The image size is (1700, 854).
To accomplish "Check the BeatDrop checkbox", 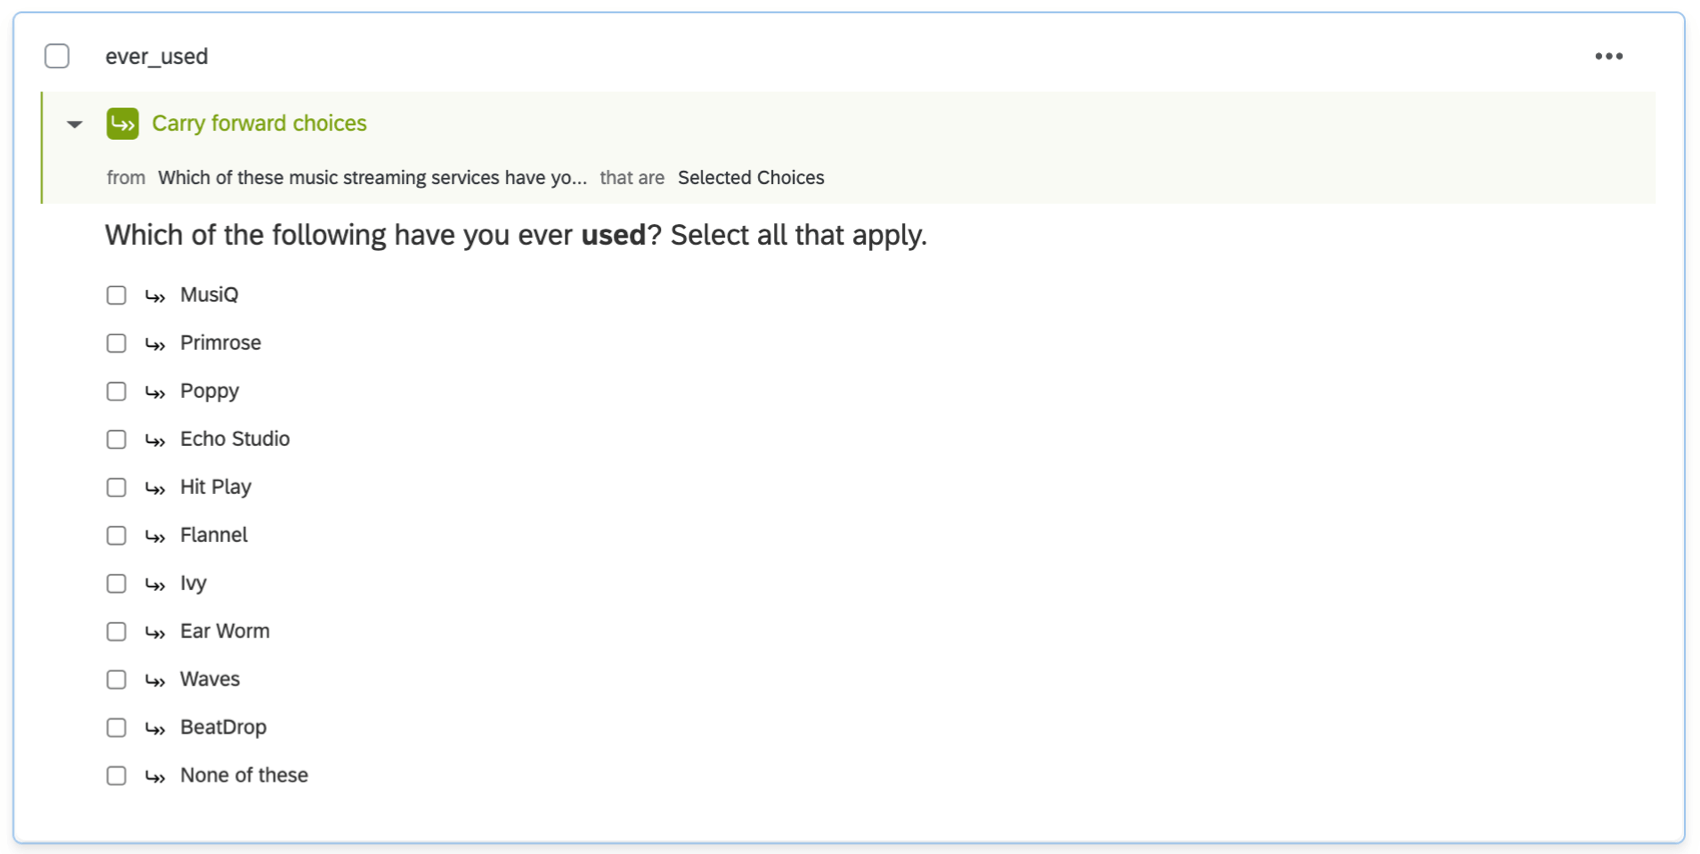I will [x=117, y=728].
